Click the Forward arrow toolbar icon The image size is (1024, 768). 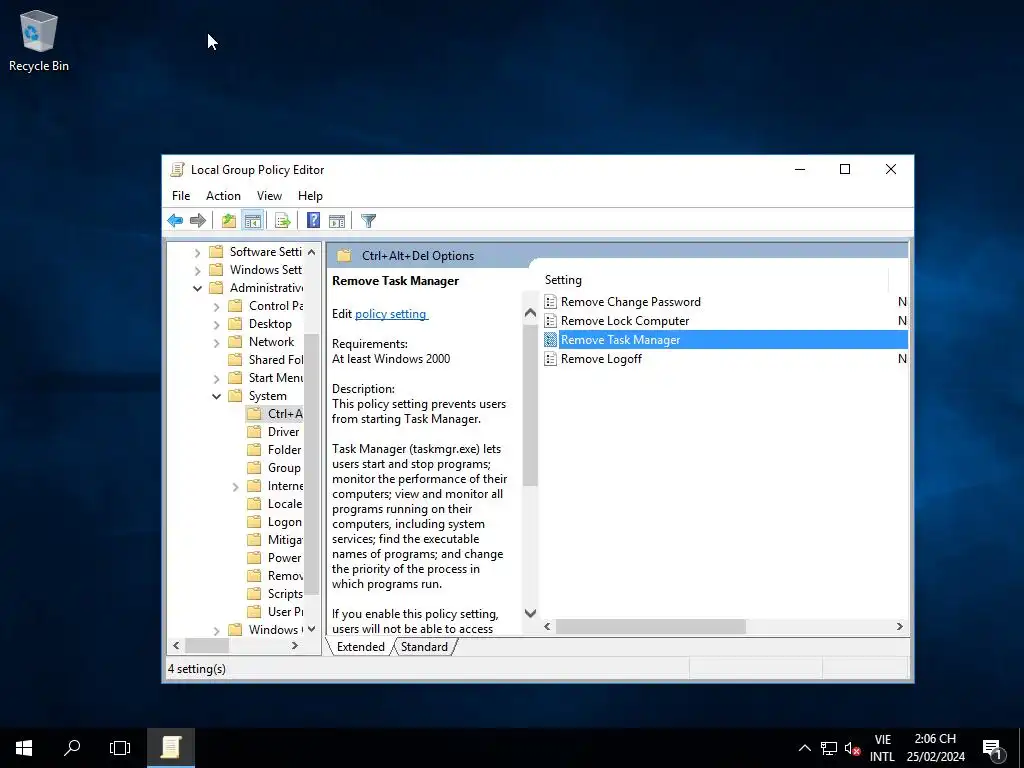point(197,221)
